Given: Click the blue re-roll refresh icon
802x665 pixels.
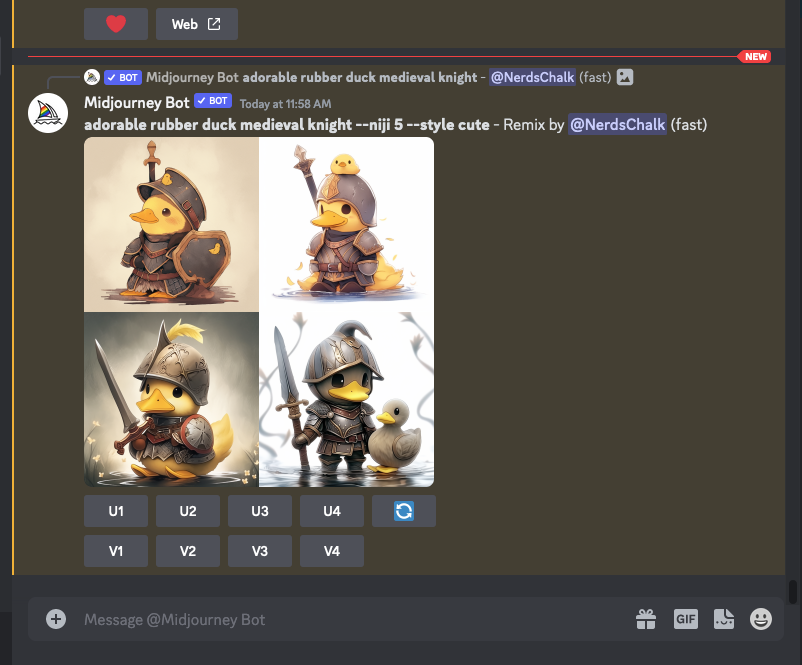Looking at the screenshot, I should (x=404, y=511).
